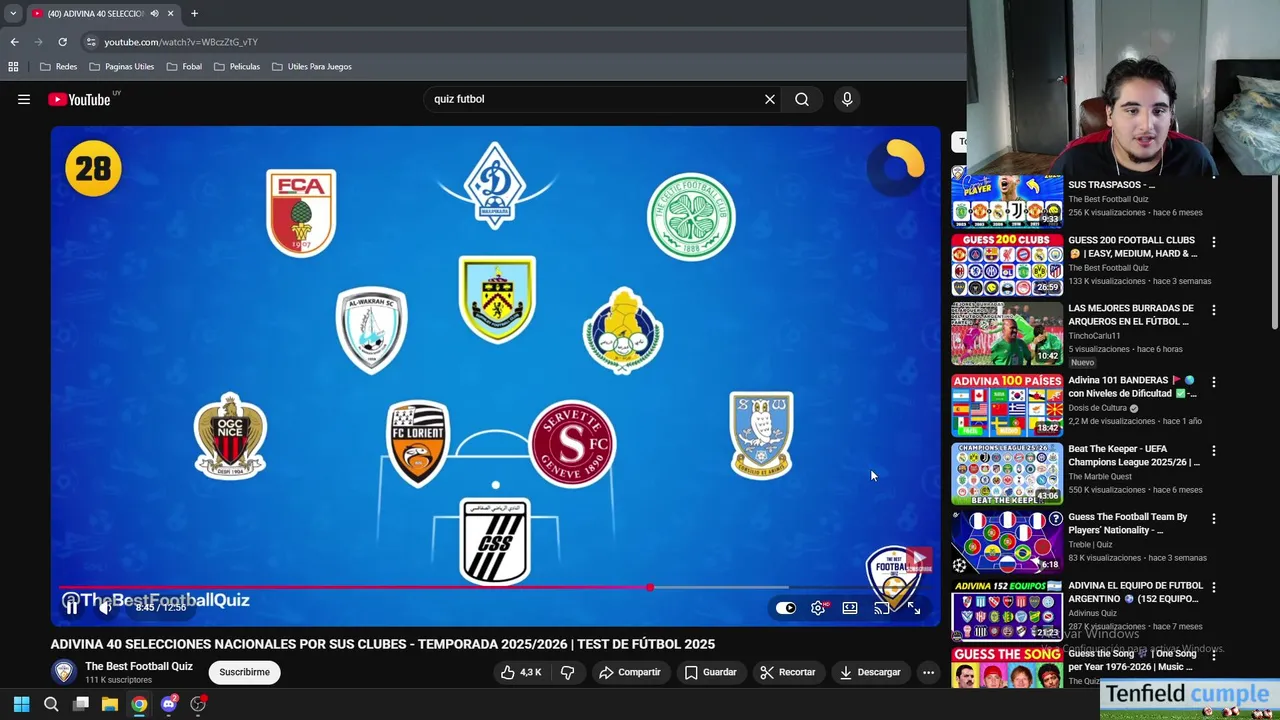1280x720 pixels.
Task: Save the video with Guardar
Action: point(711,672)
